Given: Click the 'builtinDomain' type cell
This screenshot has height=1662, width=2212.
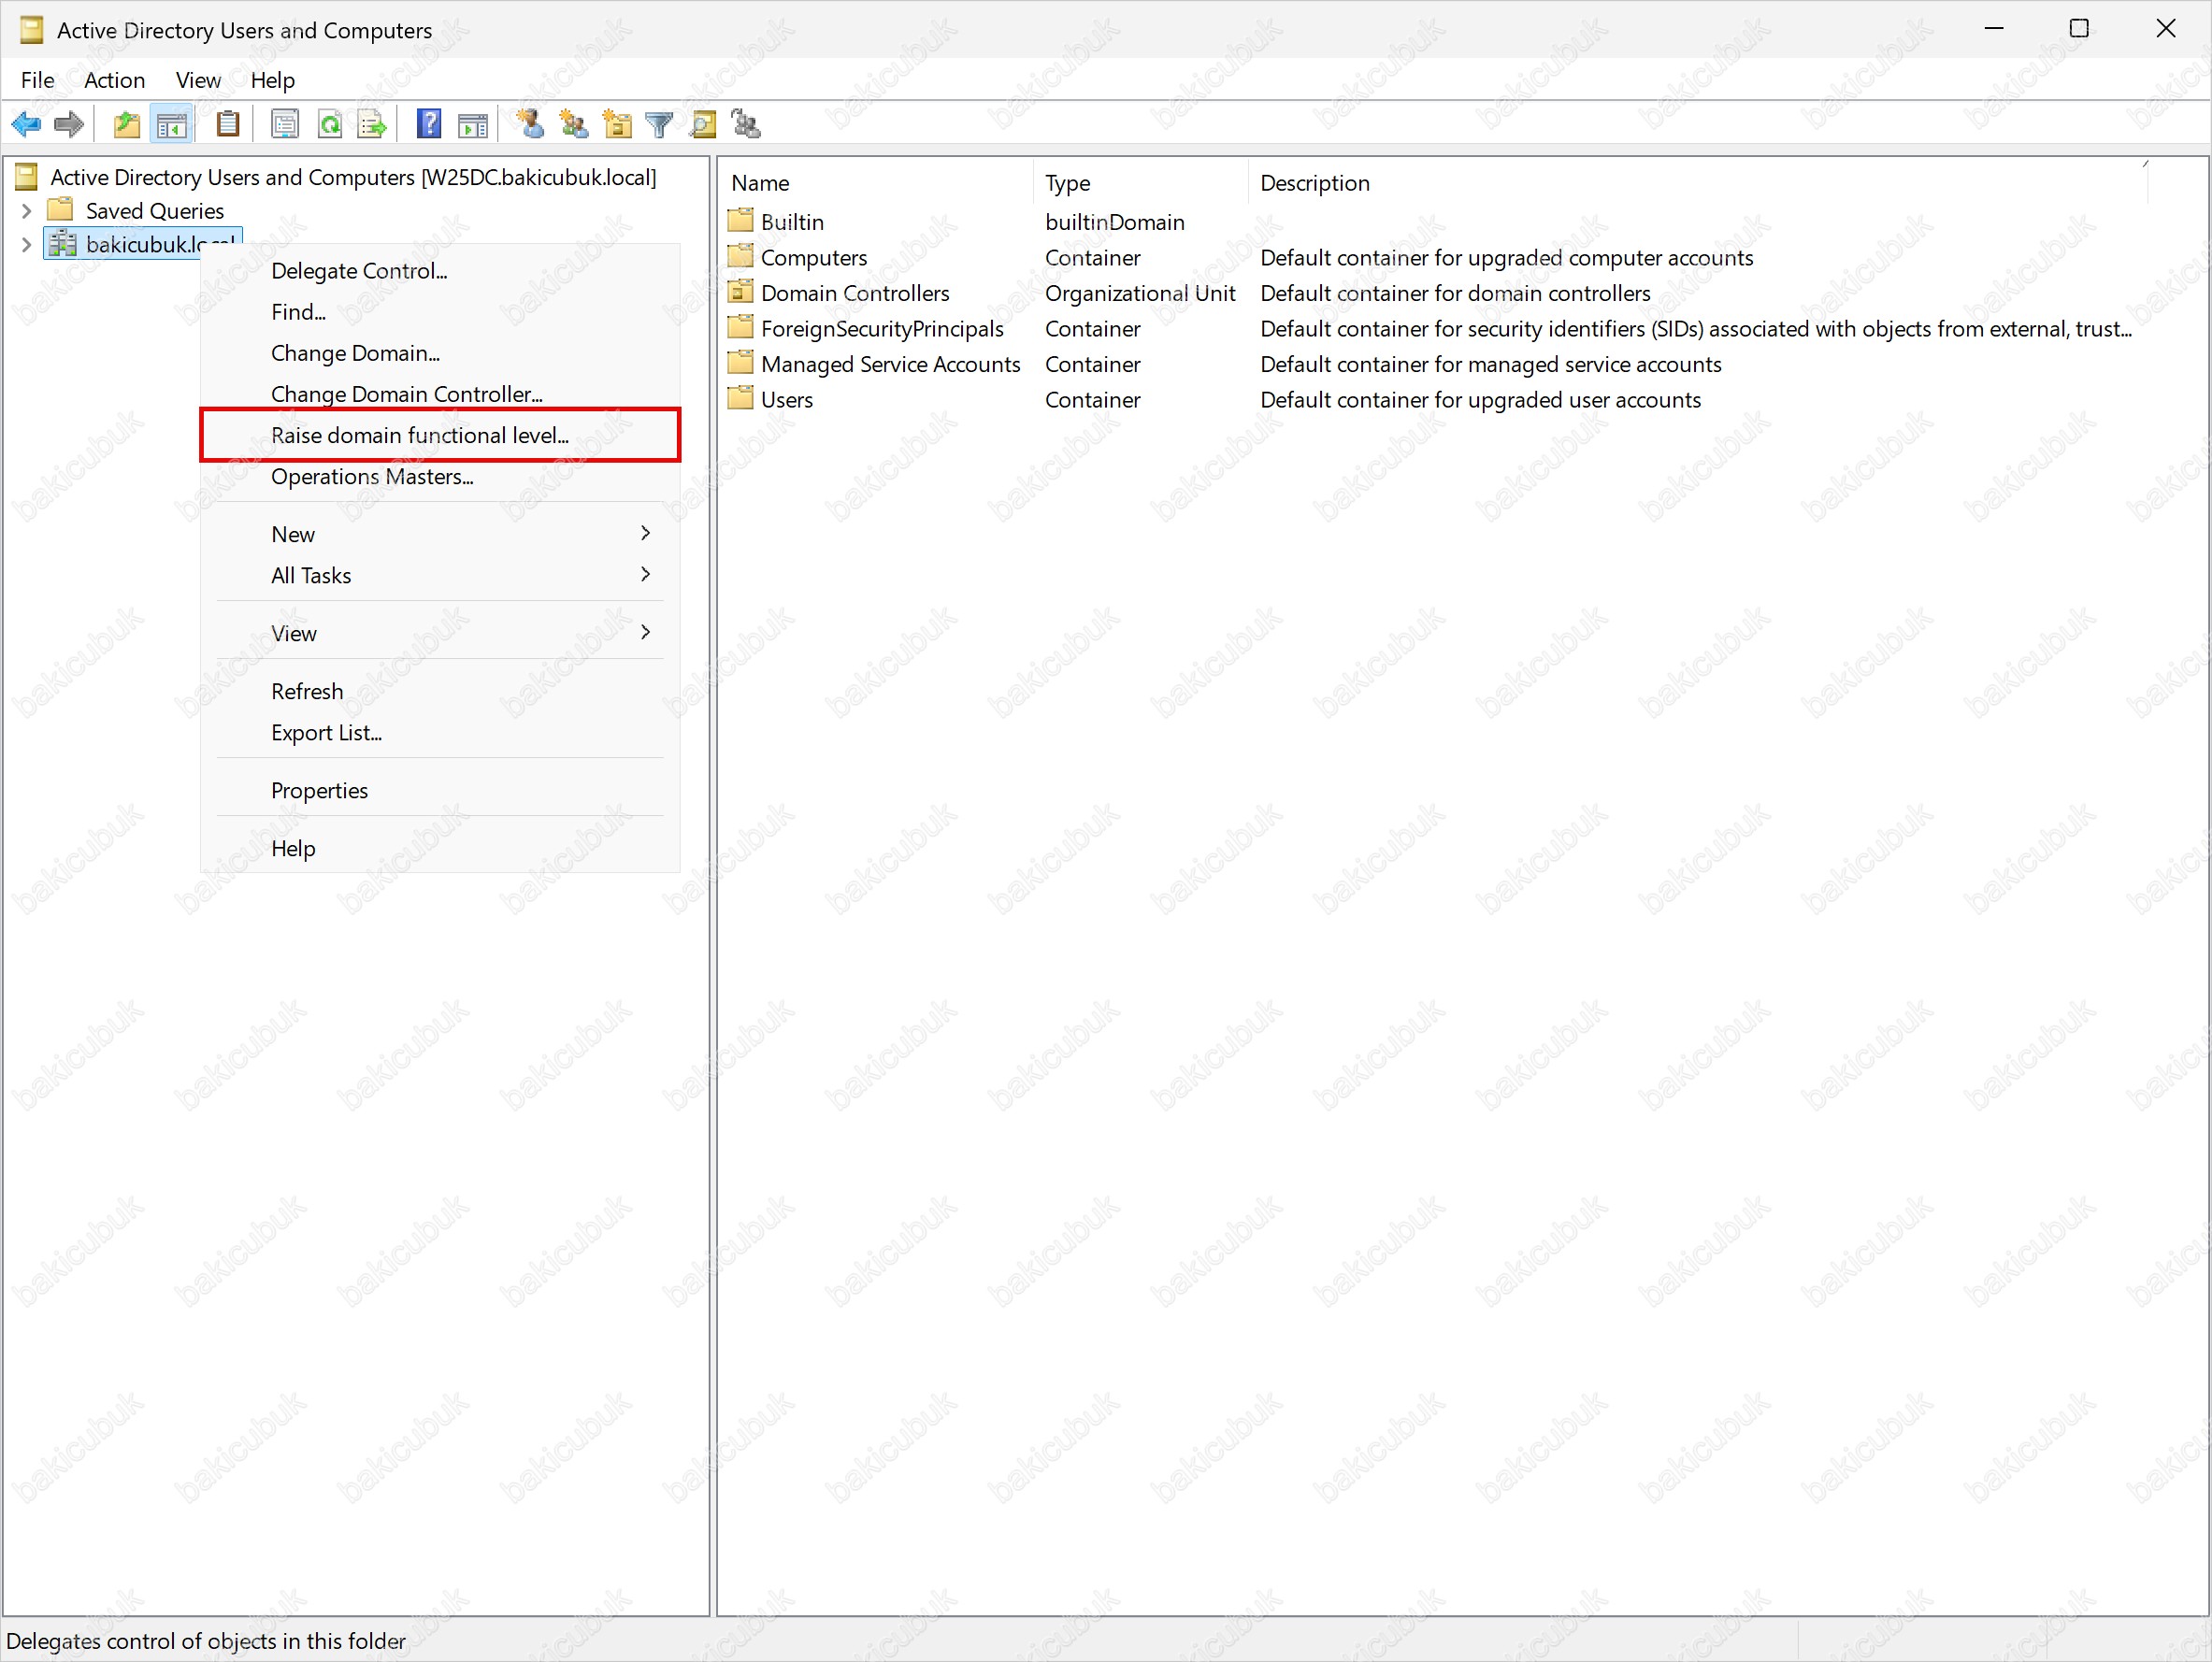Looking at the screenshot, I should pos(1114,222).
